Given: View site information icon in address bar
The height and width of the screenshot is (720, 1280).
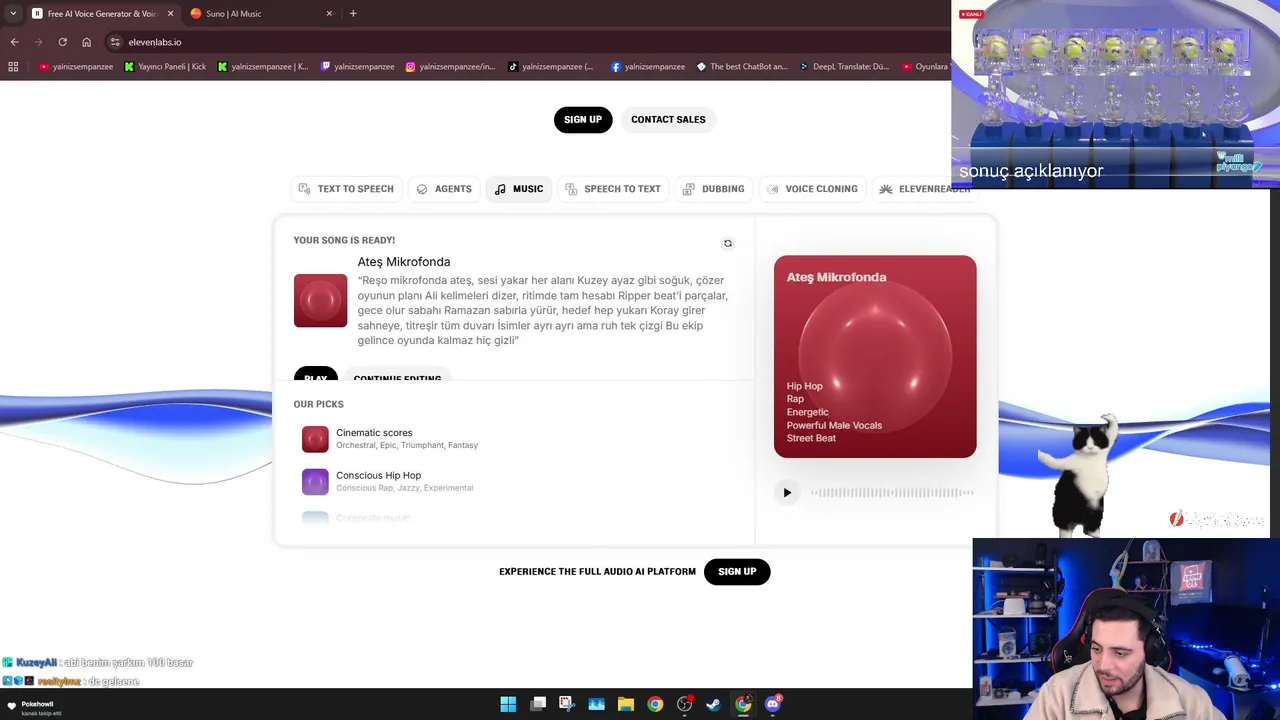Looking at the screenshot, I should point(115,42).
